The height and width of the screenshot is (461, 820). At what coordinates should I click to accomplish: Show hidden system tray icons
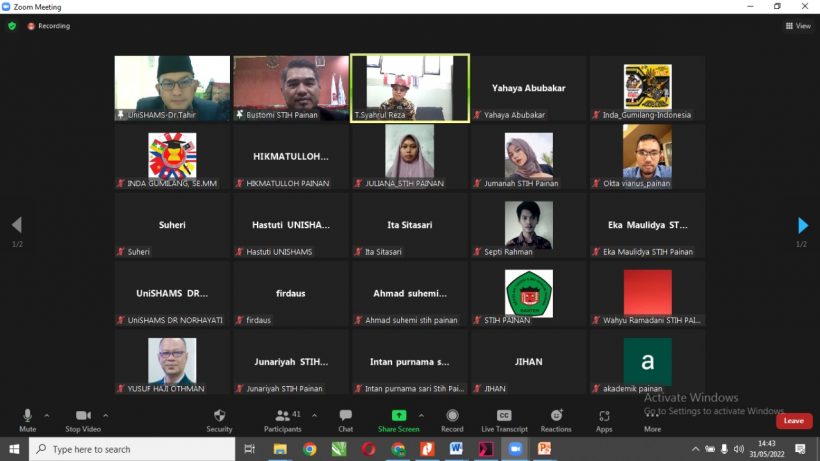click(695, 449)
